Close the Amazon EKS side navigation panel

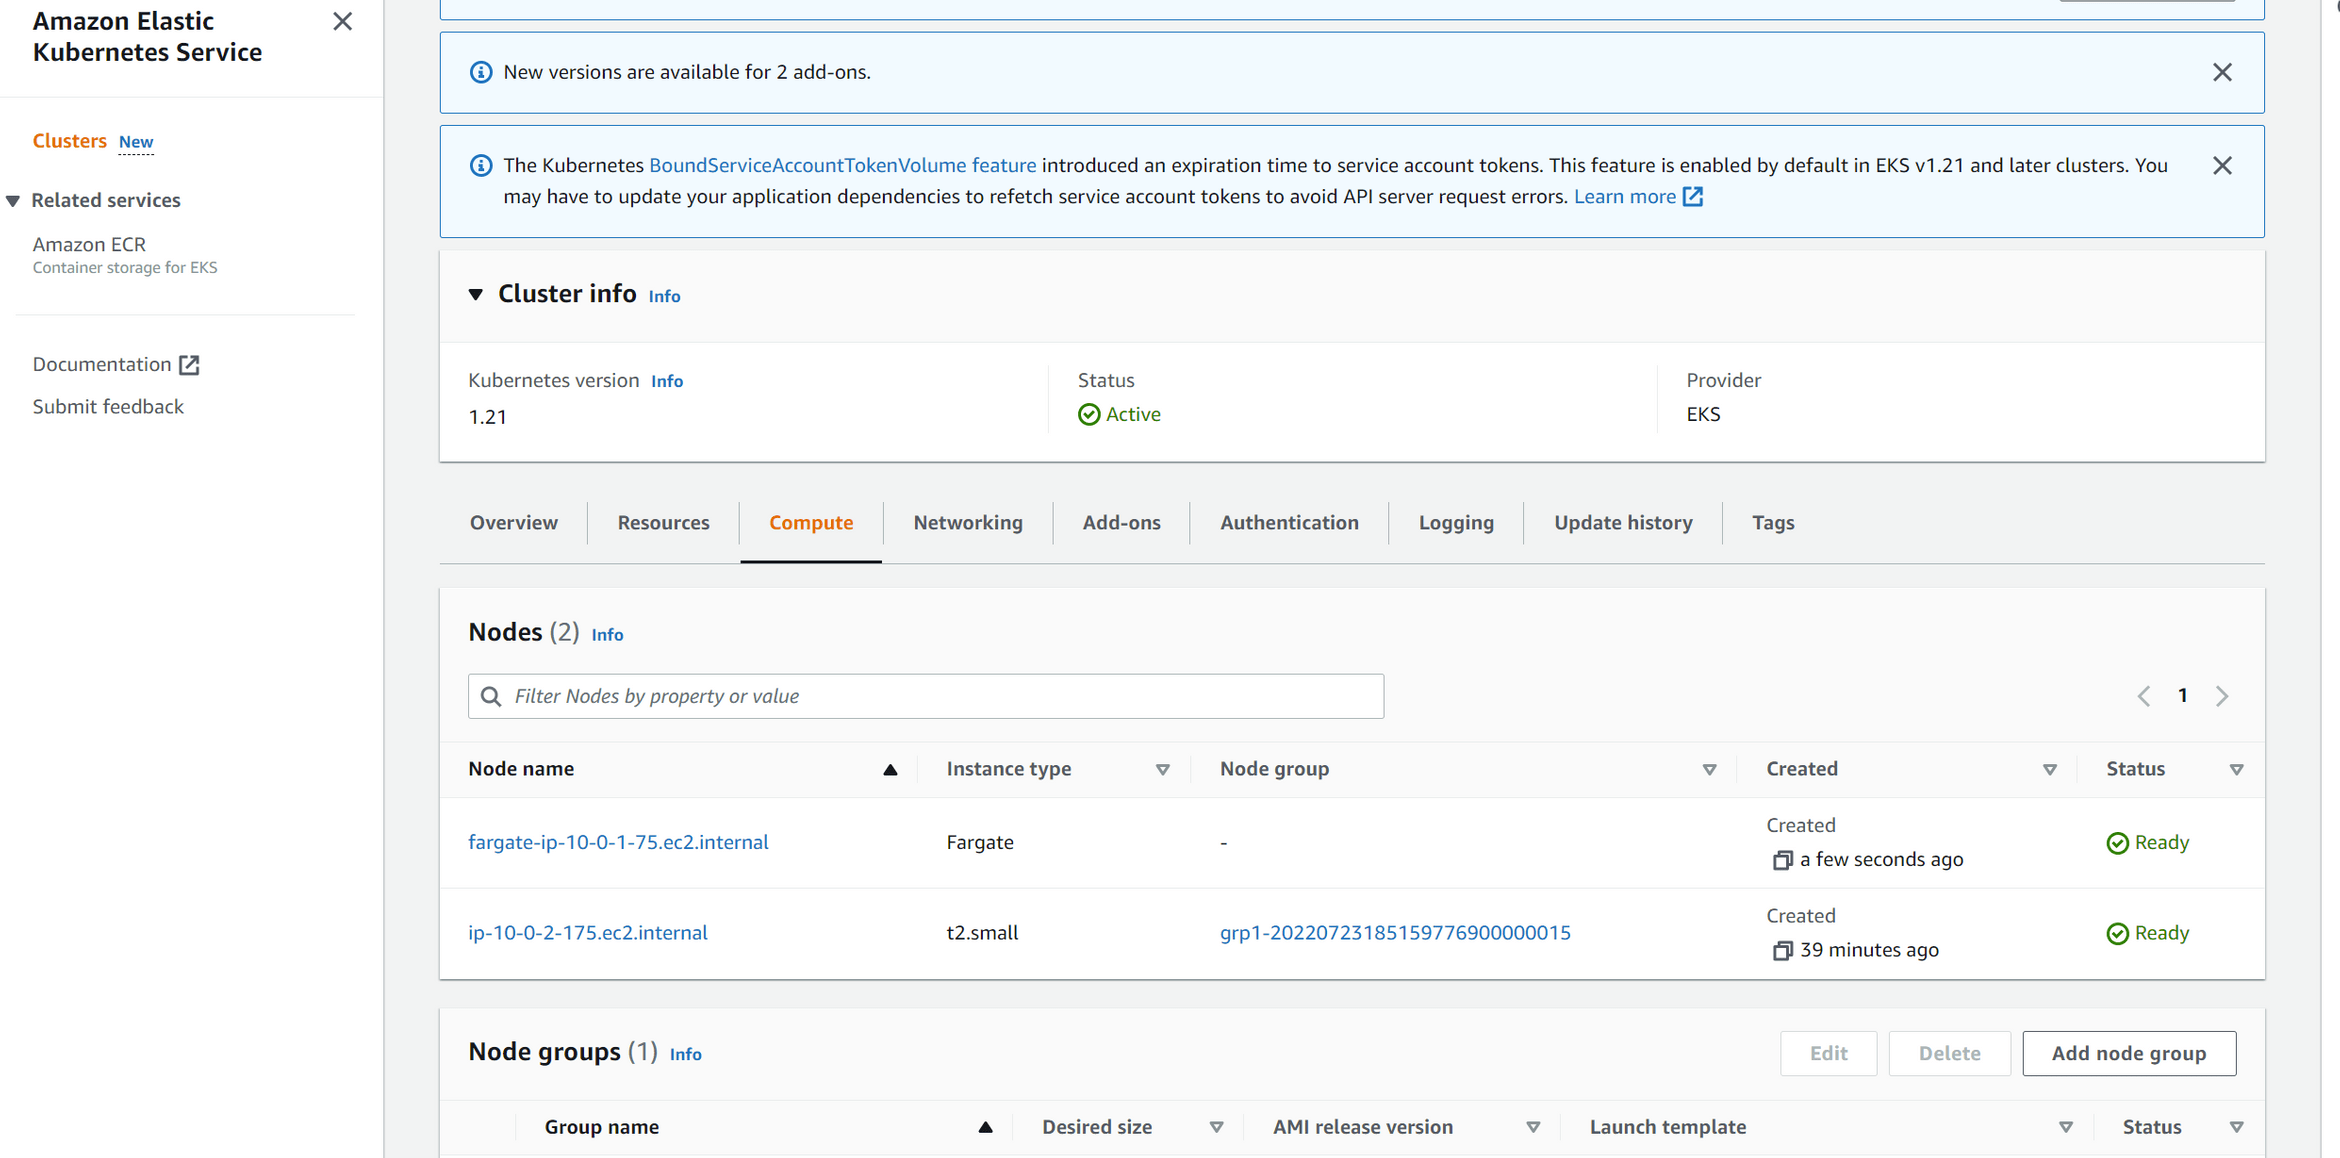coord(342,22)
